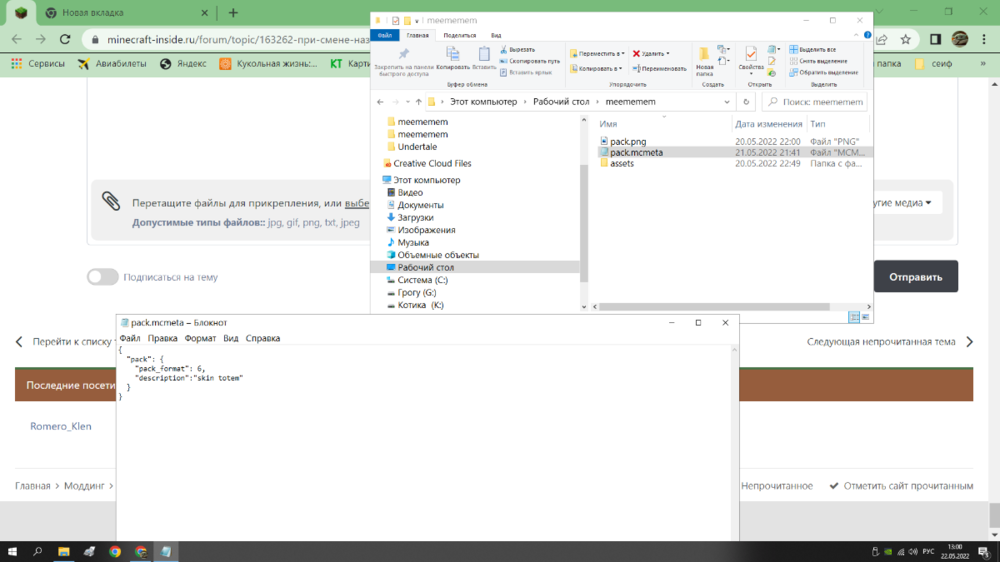Switch to Поделиться tab in Explorer

coord(459,35)
